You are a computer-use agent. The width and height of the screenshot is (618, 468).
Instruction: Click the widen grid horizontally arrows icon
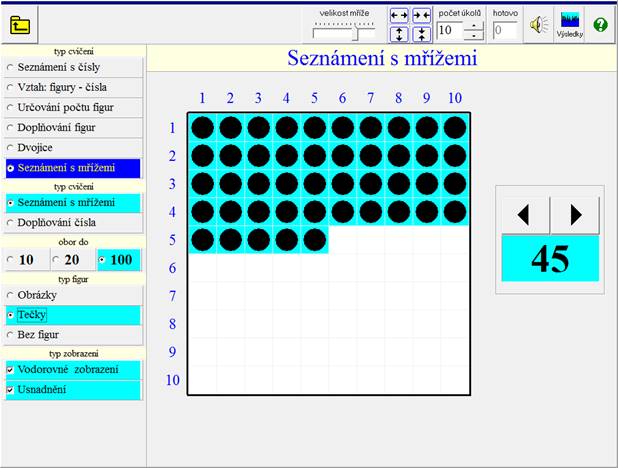coord(399,16)
